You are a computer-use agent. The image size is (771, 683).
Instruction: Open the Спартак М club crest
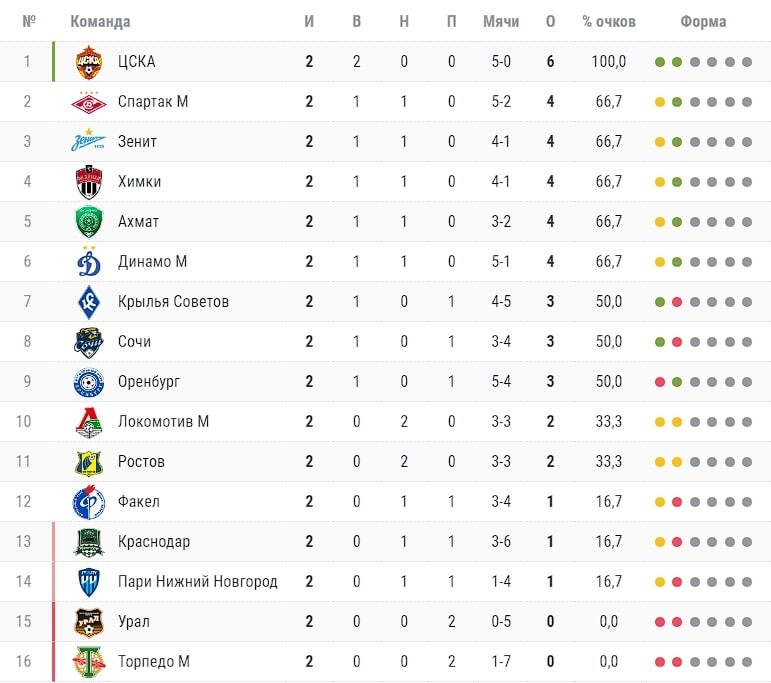tap(89, 102)
